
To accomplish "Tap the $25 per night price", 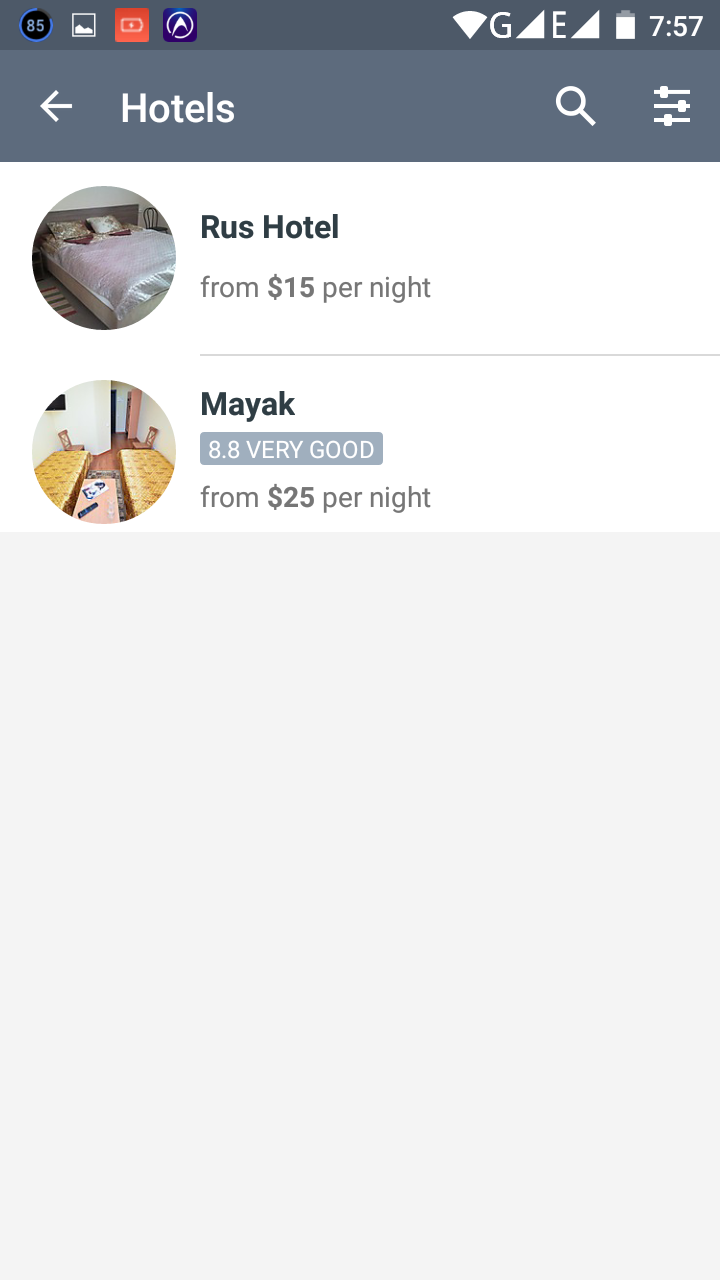I will pyautogui.click(x=315, y=498).
